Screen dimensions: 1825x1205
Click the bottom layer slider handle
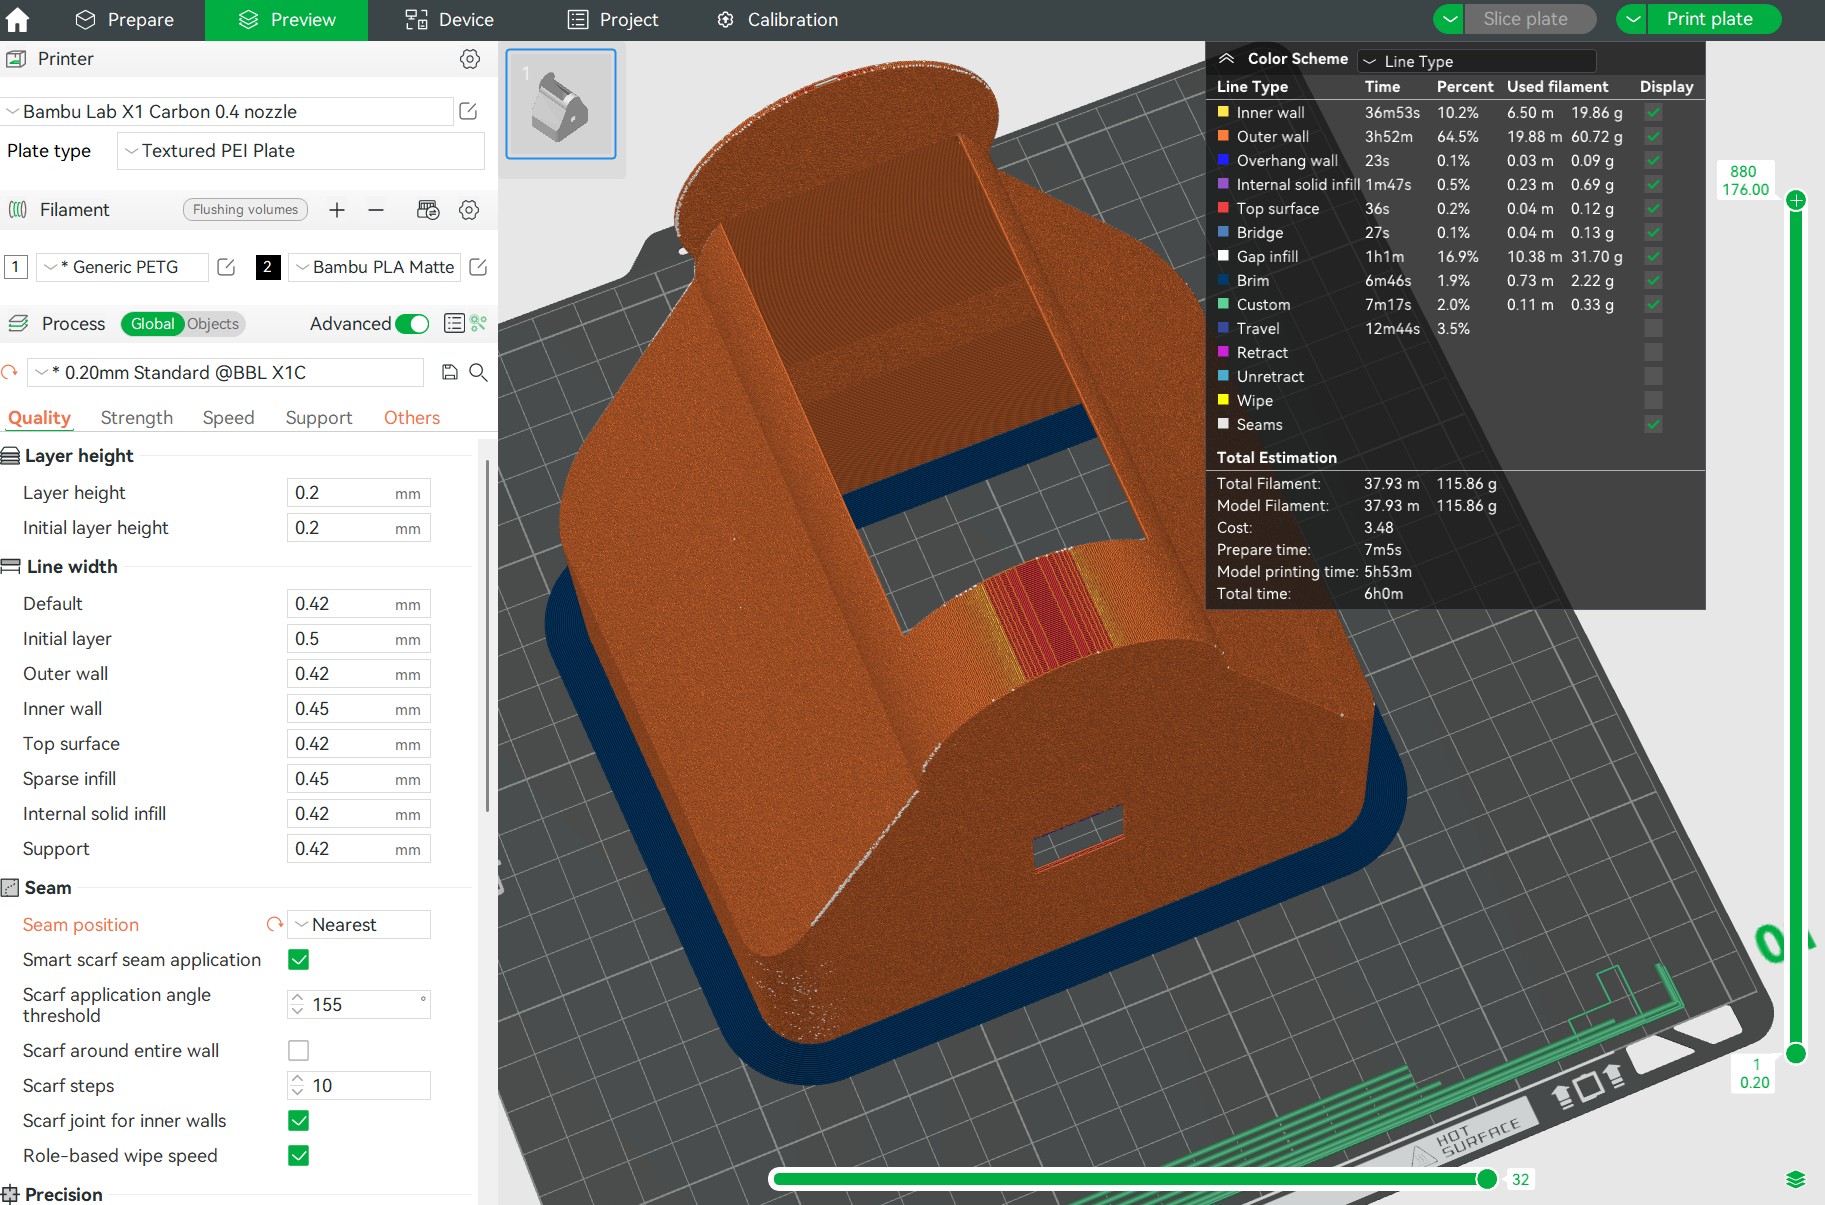1796,1053
